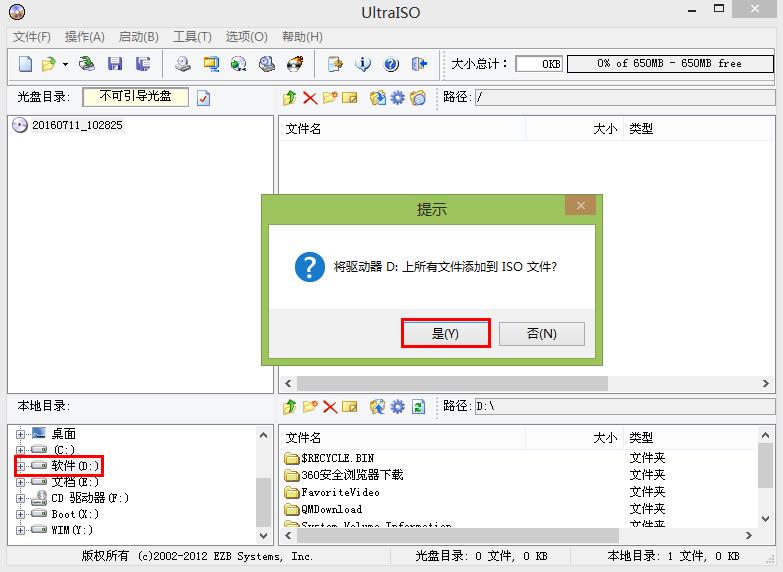Image resolution: width=783 pixels, height=572 pixels.
Task: Click the rename icon in local directory toolbar
Action: 350,407
